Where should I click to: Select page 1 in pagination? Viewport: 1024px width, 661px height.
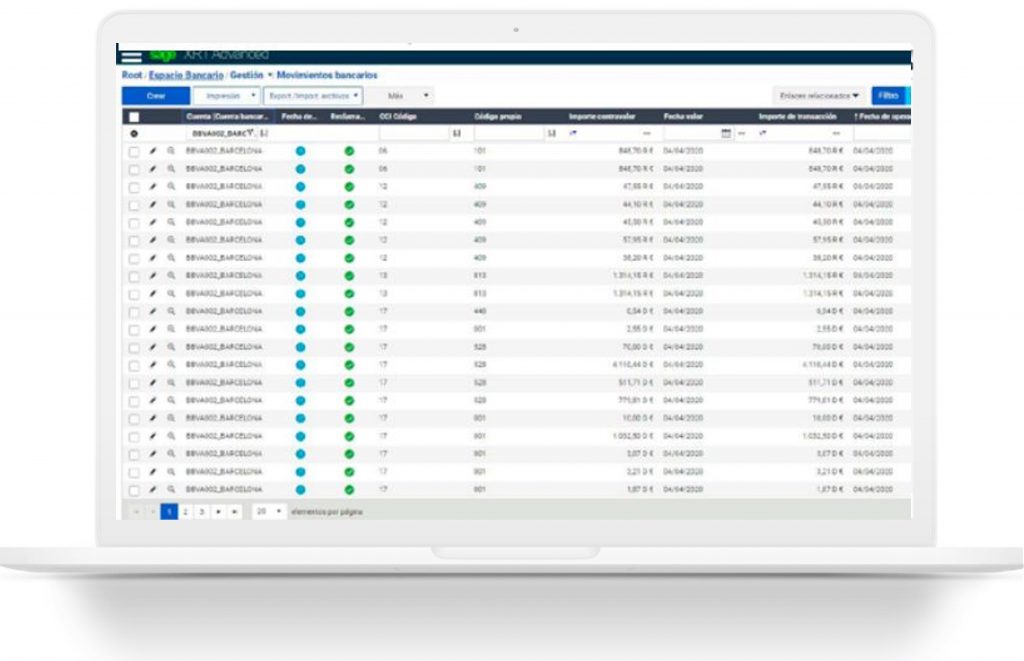169,511
